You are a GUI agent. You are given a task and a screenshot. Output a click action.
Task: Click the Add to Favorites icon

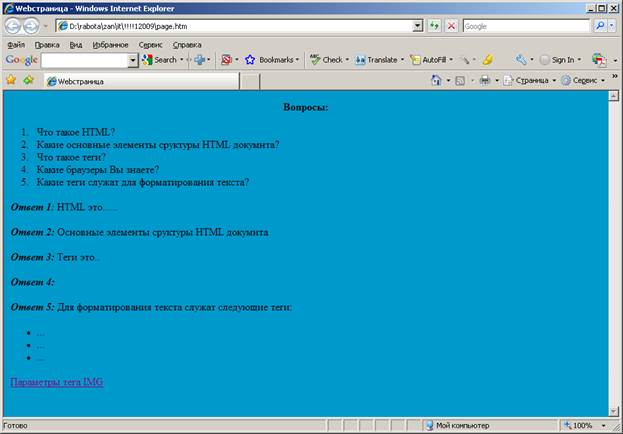pyautogui.click(x=28, y=80)
